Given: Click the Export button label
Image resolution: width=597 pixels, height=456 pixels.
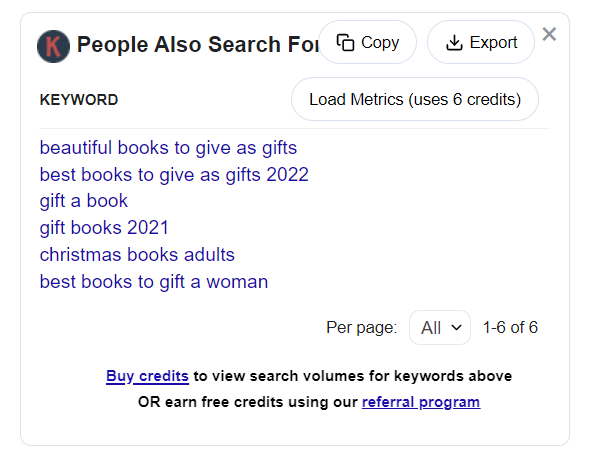Looking at the screenshot, I should [x=493, y=42].
